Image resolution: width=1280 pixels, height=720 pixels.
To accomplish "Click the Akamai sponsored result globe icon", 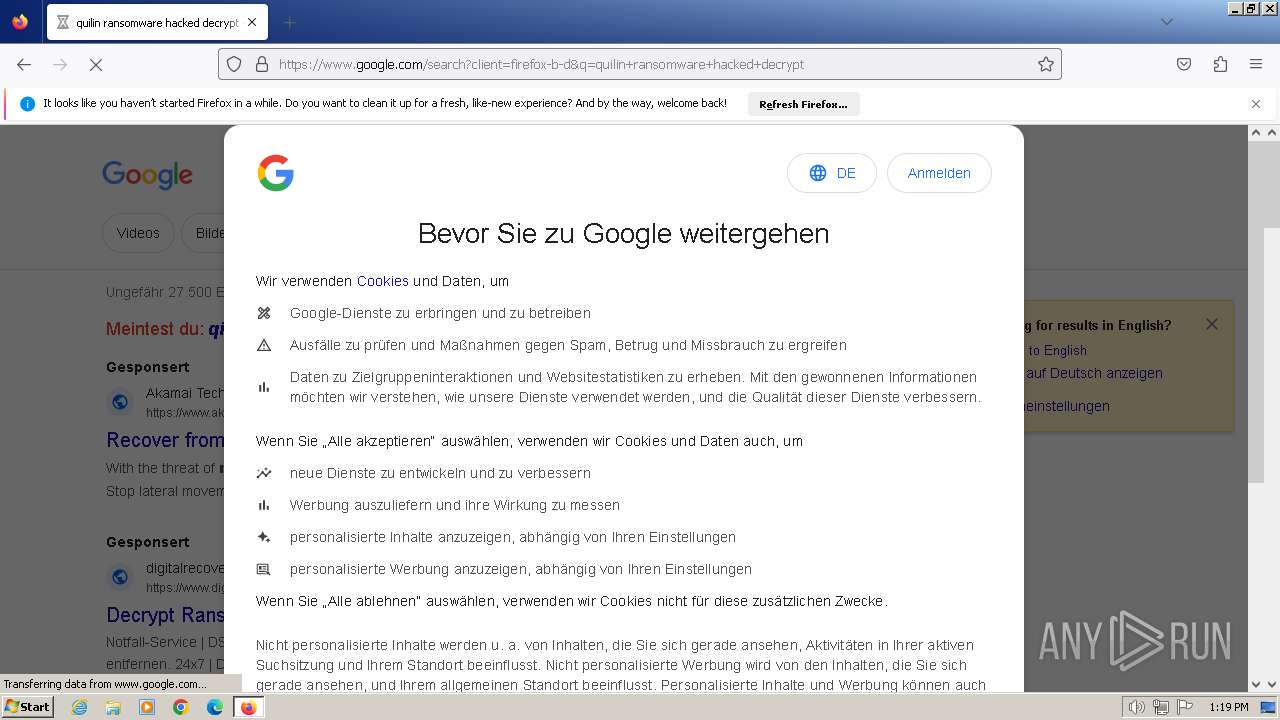I will pos(120,402).
